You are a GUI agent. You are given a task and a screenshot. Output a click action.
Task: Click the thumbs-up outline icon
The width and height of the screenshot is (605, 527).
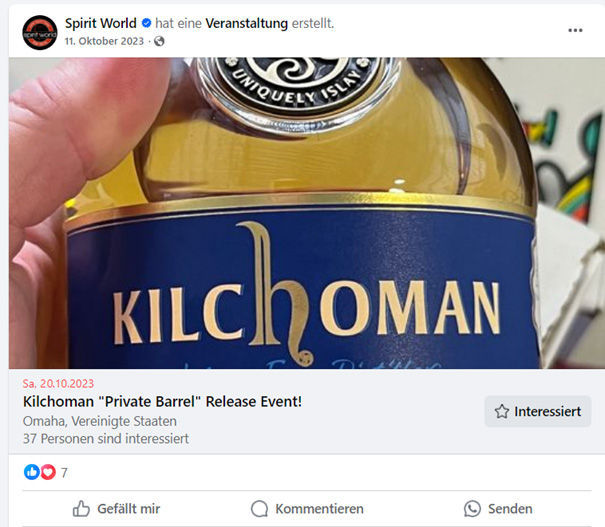[x=81, y=509]
